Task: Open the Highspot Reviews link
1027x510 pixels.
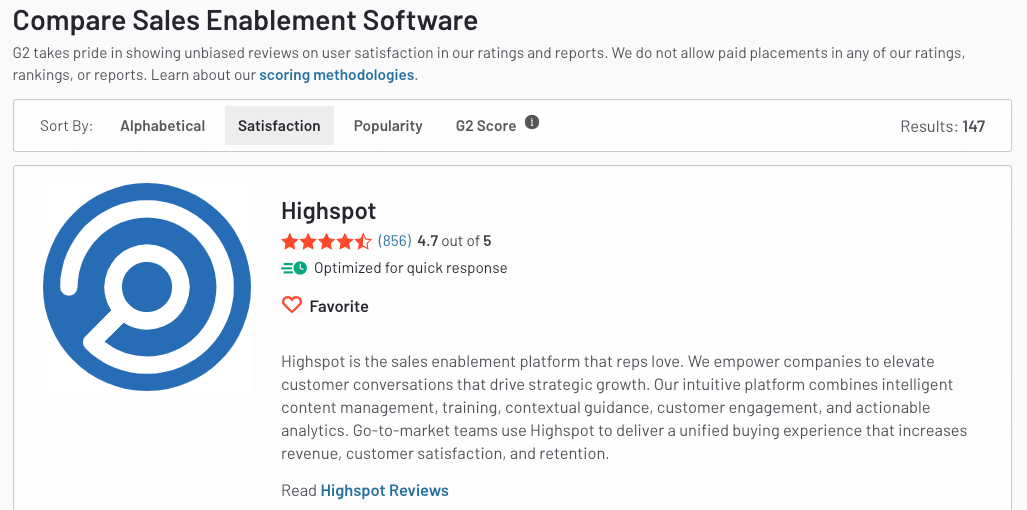Action: click(384, 490)
